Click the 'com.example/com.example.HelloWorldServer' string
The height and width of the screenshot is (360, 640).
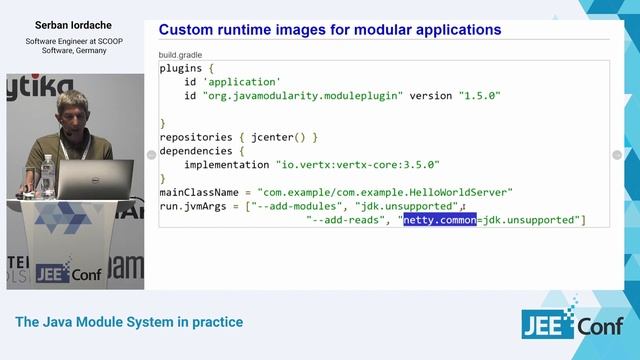point(385,192)
